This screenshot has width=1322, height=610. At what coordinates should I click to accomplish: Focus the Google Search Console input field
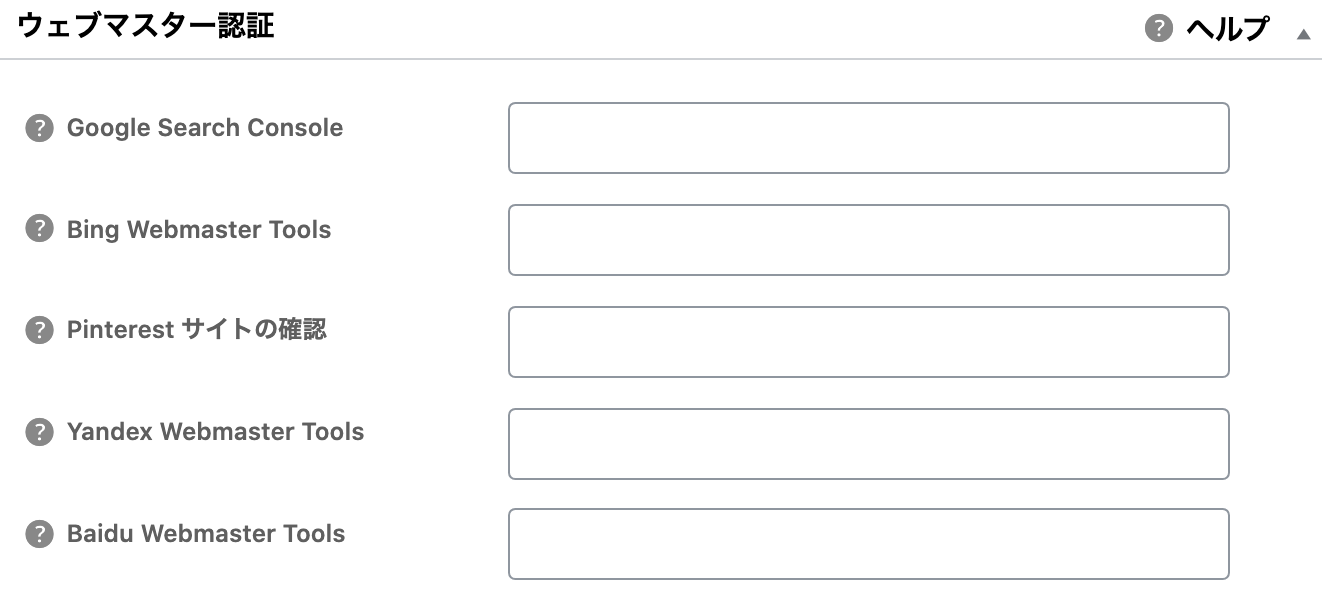click(x=868, y=138)
